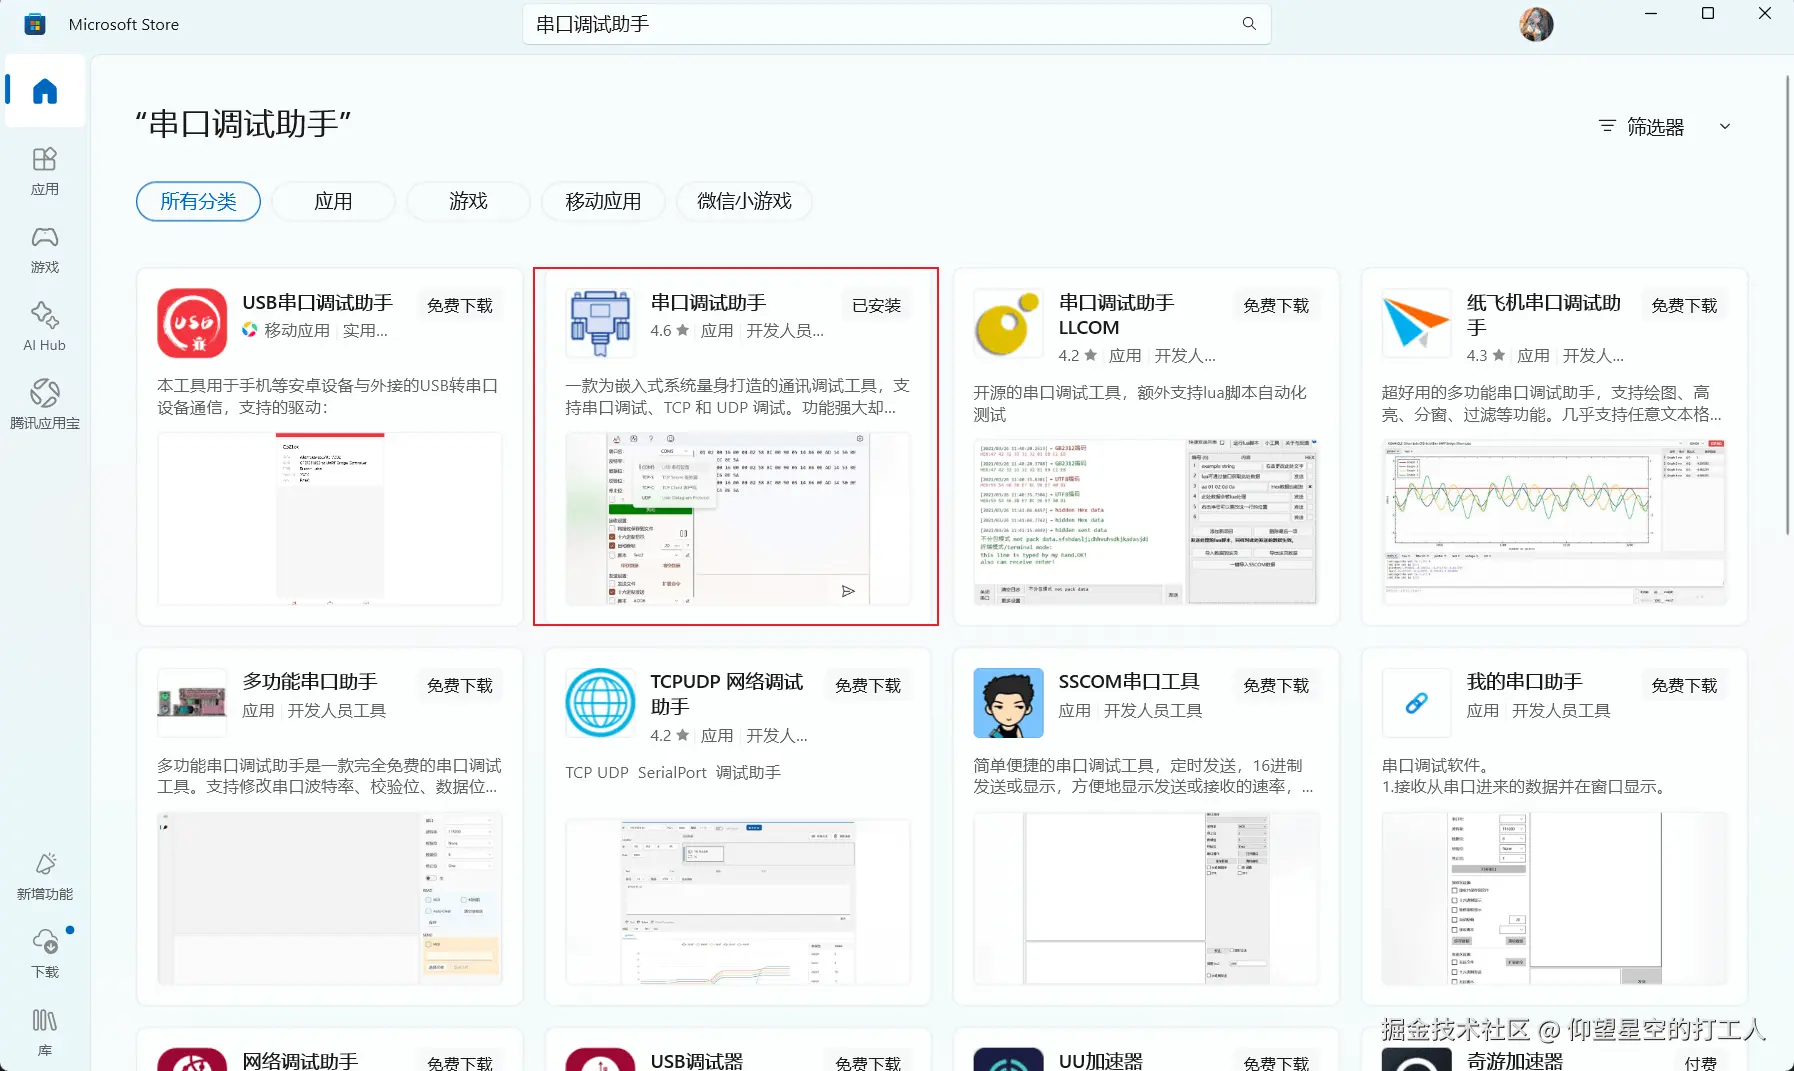Screen dimensions: 1794x1071
Task: Select the 微信小游戏 category tab
Action: (x=744, y=201)
